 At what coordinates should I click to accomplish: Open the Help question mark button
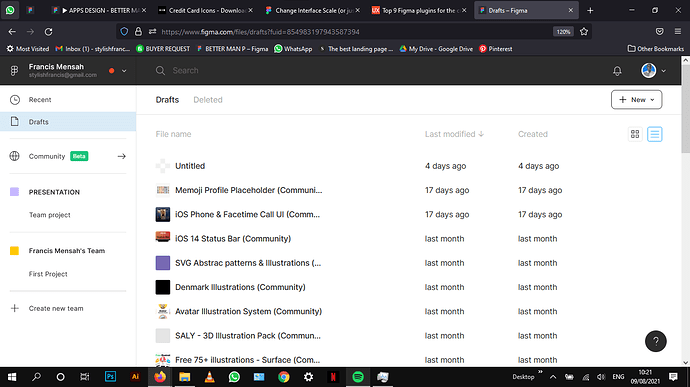click(x=655, y=341)
